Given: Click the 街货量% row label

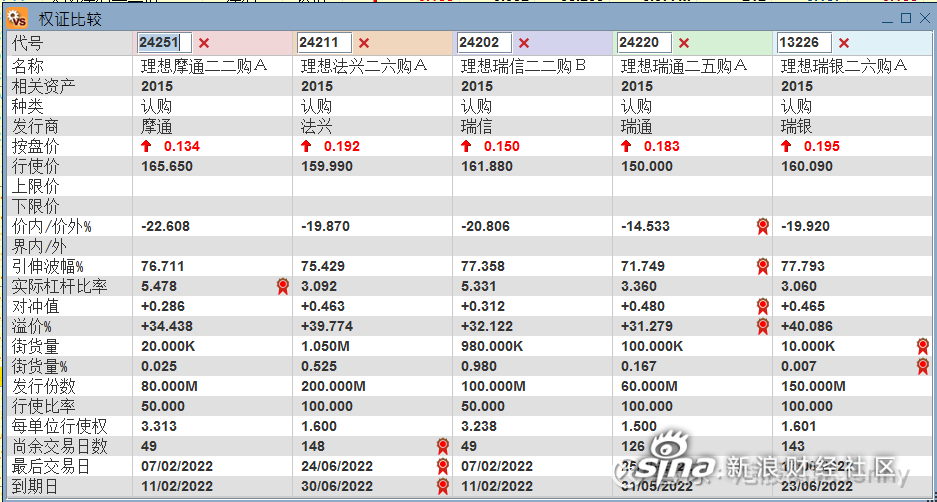Looking at the screenshot, I should [39, 366].
